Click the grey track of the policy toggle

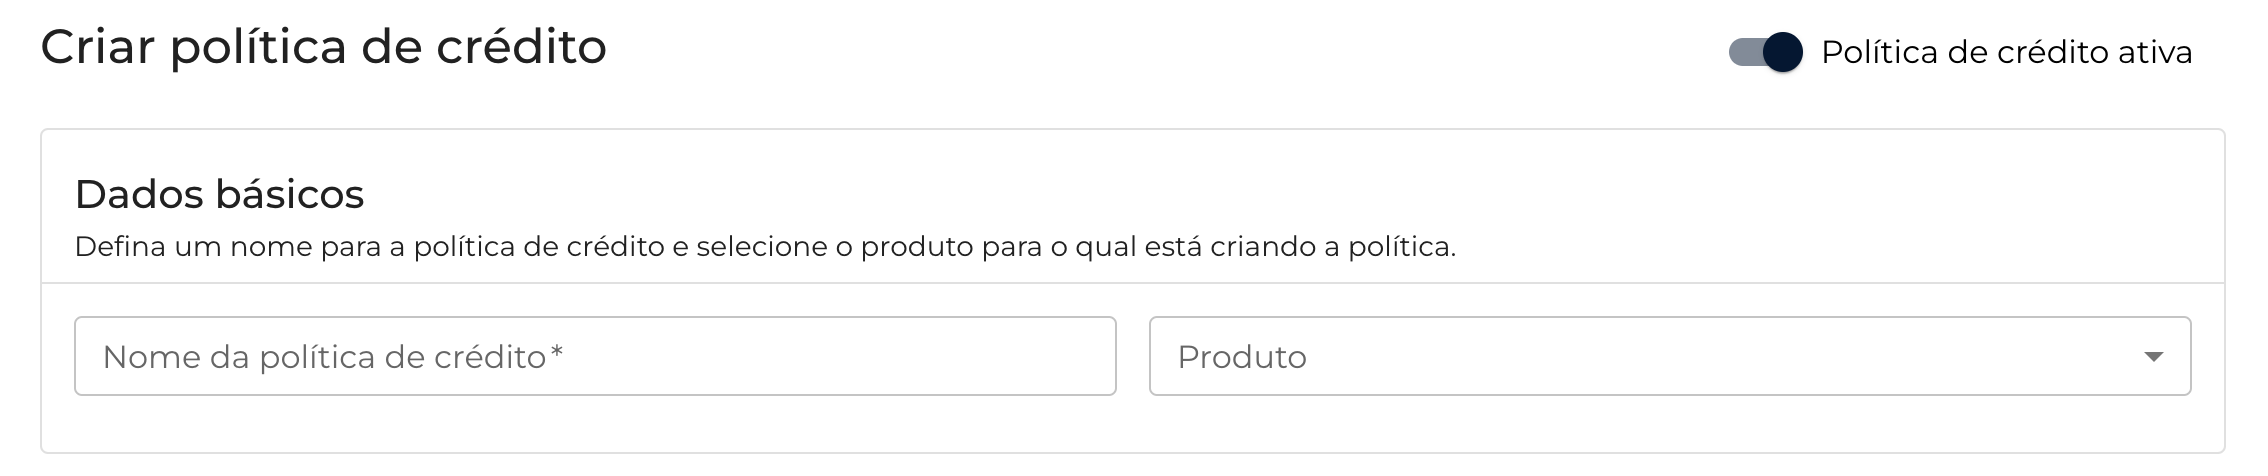[x=1743, y=52]
